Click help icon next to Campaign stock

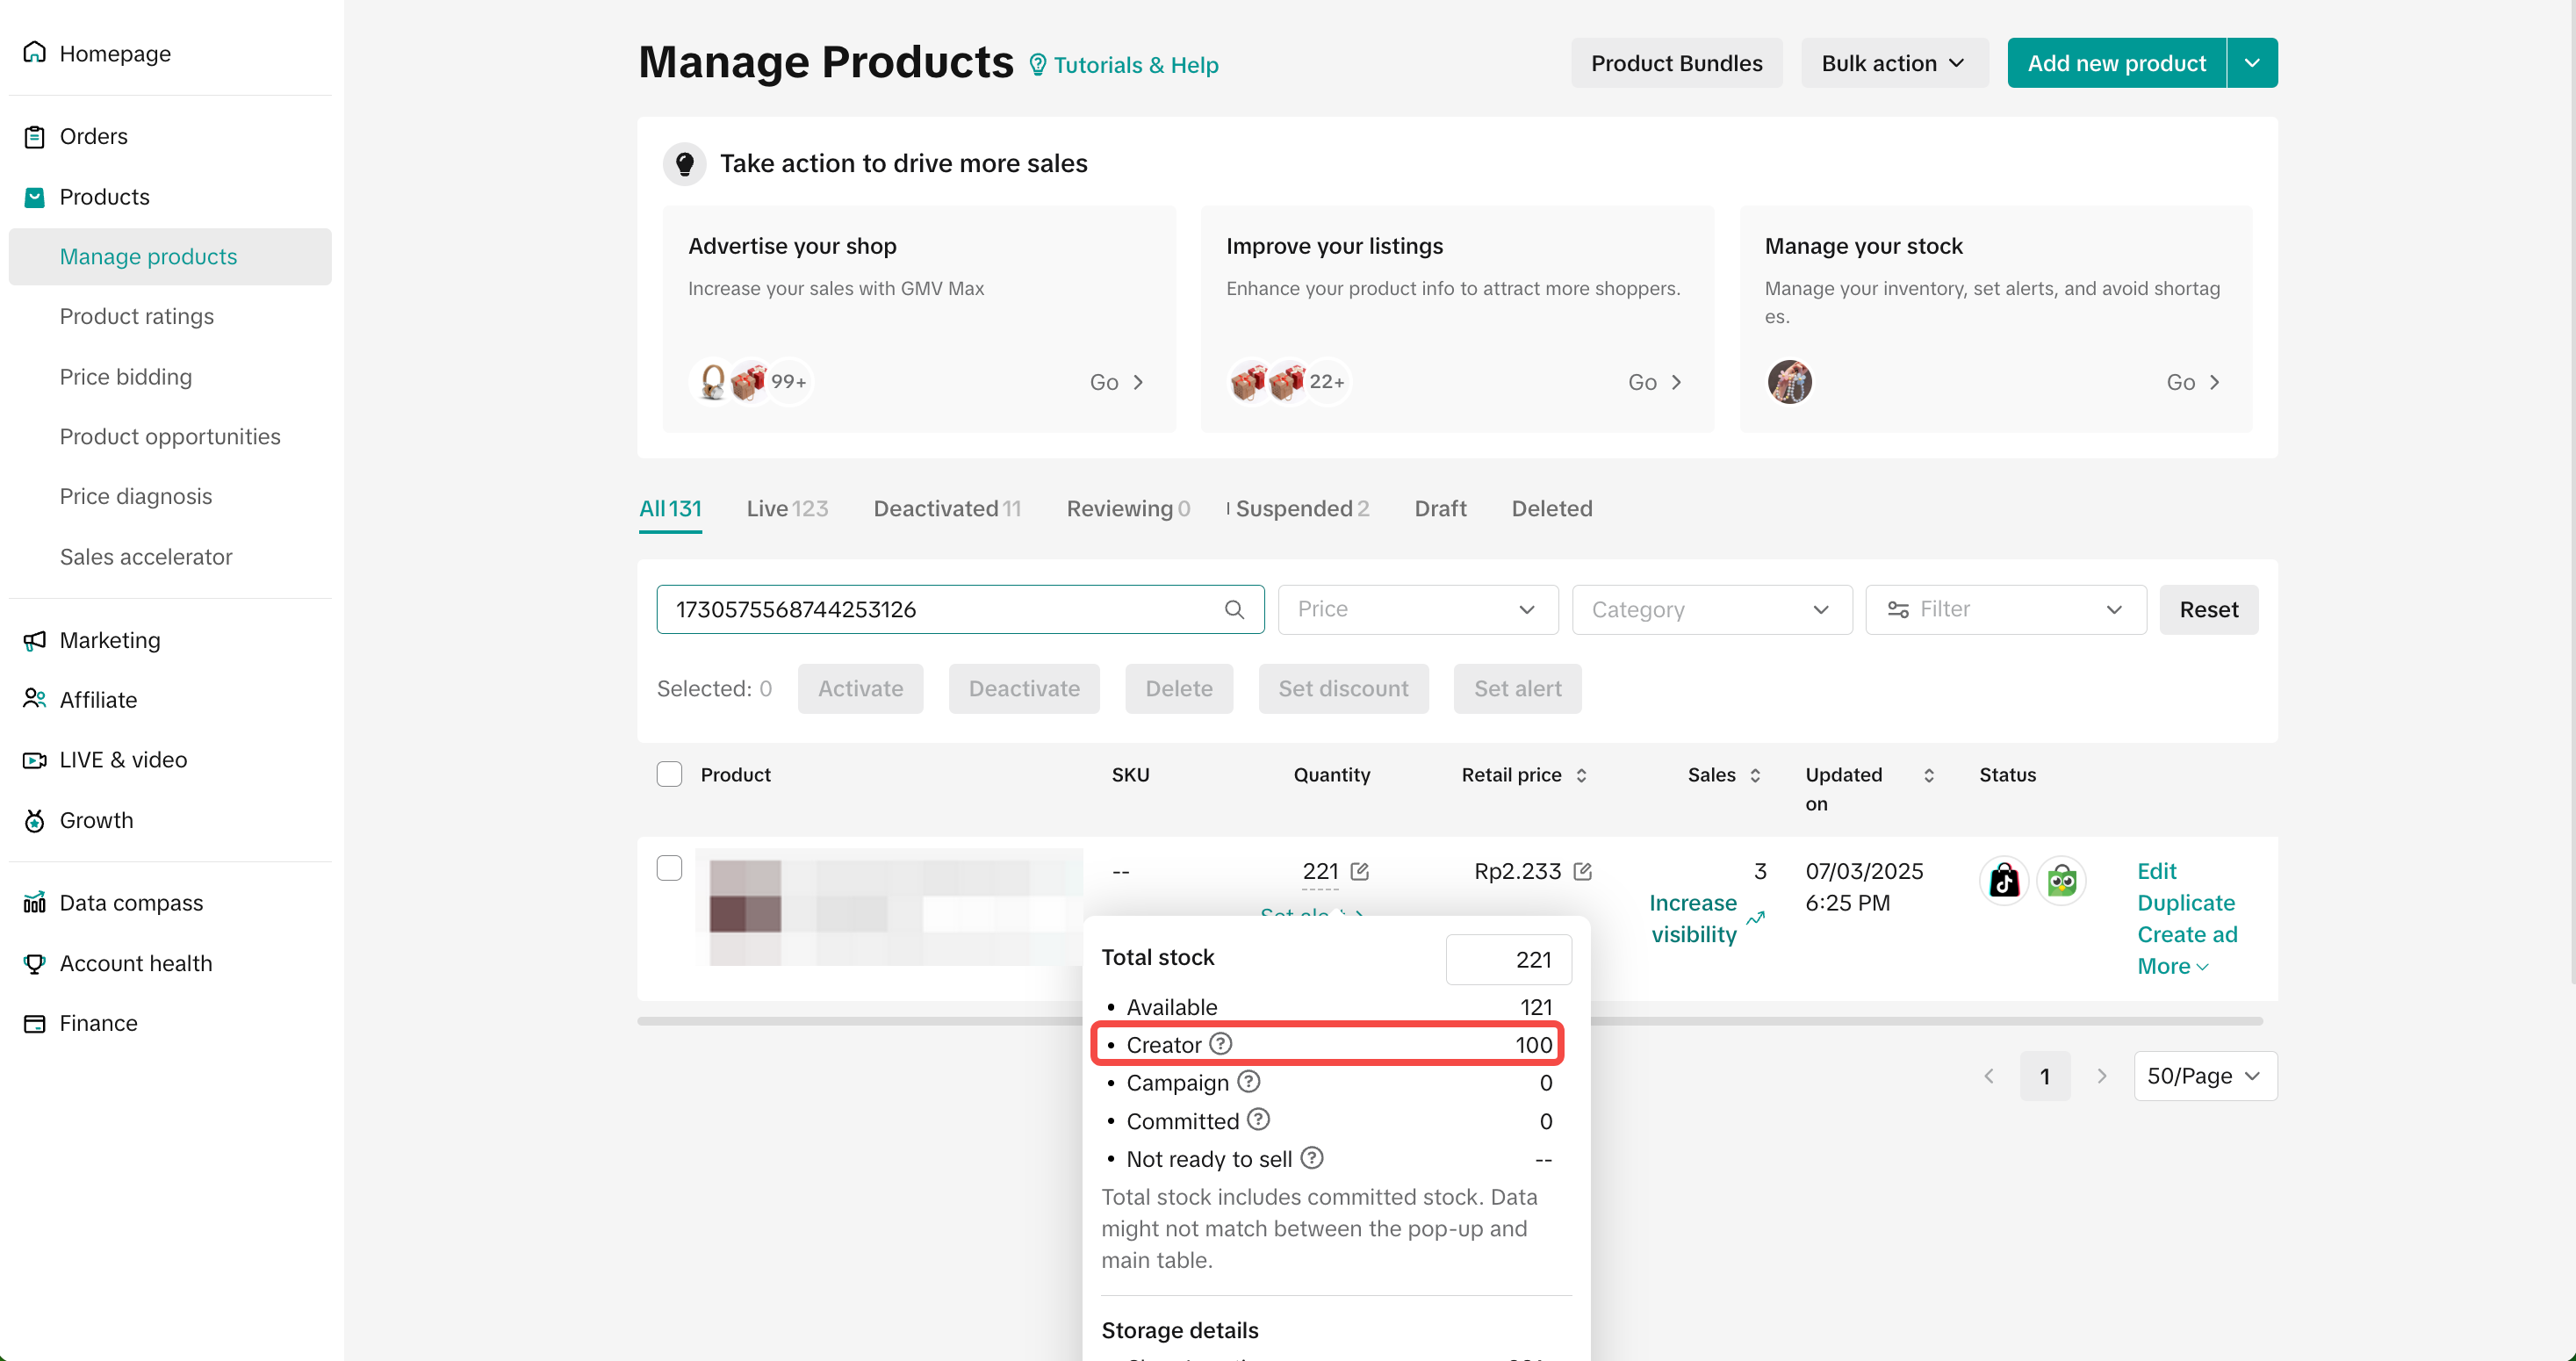pos(1249,1082)
